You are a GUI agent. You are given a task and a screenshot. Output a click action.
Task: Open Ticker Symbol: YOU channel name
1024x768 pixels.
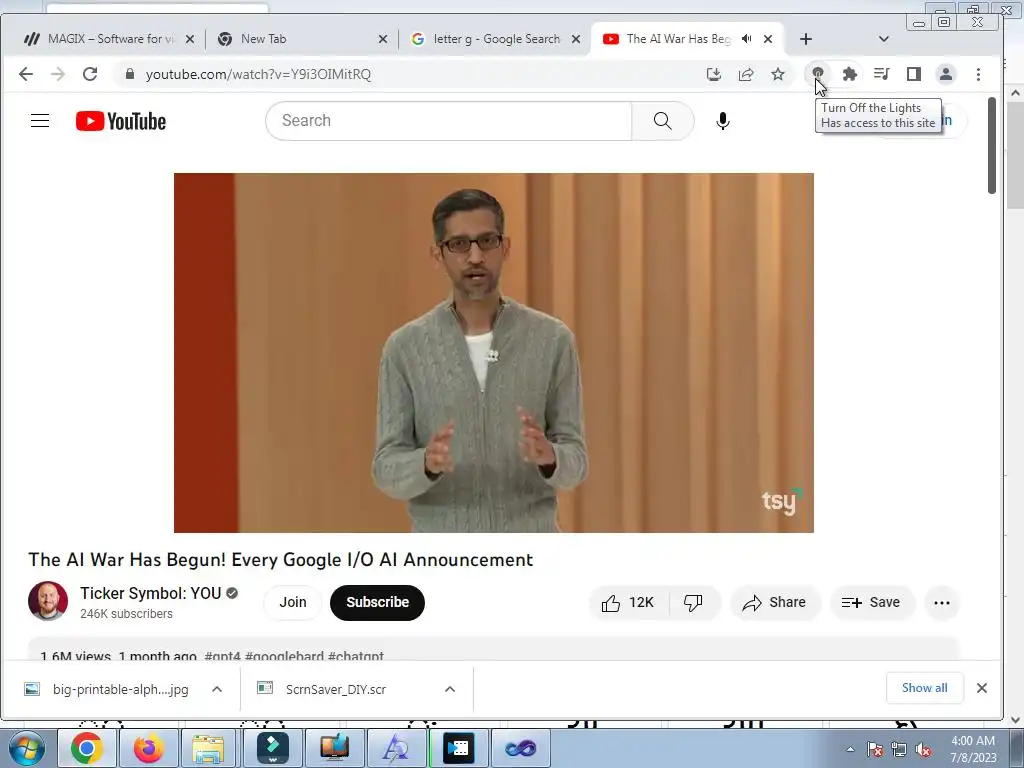click(150, 593)
